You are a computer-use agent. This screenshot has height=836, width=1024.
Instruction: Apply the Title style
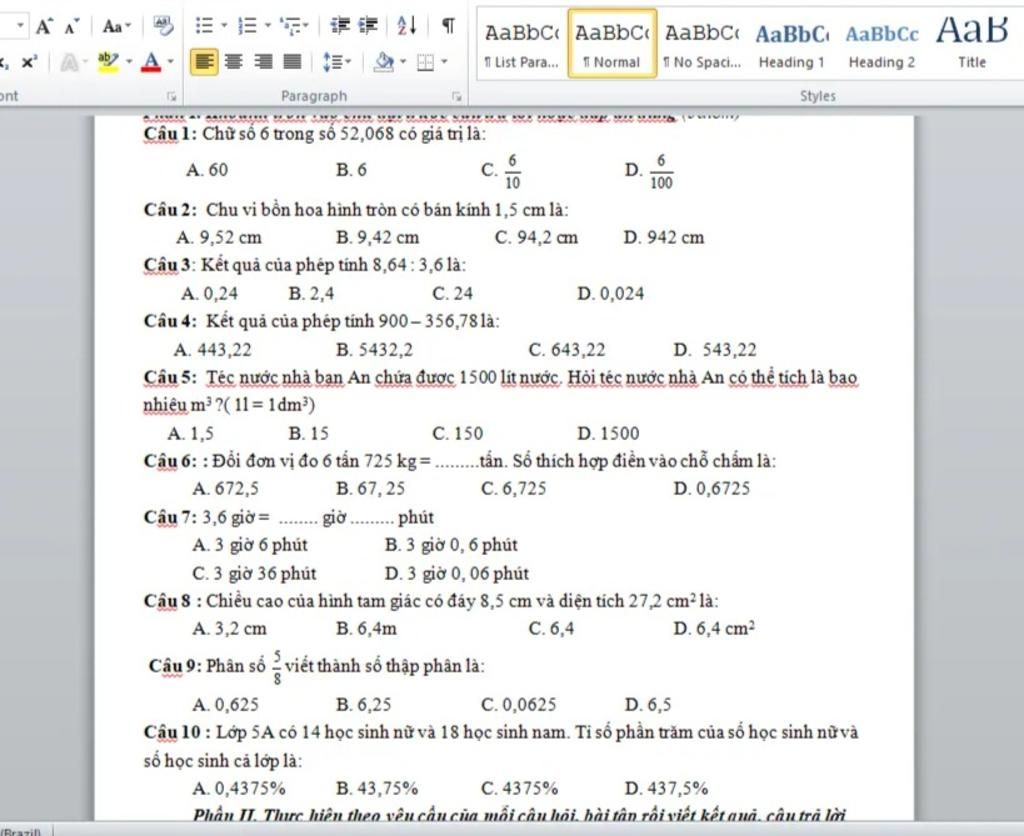(x=972, y=45)
